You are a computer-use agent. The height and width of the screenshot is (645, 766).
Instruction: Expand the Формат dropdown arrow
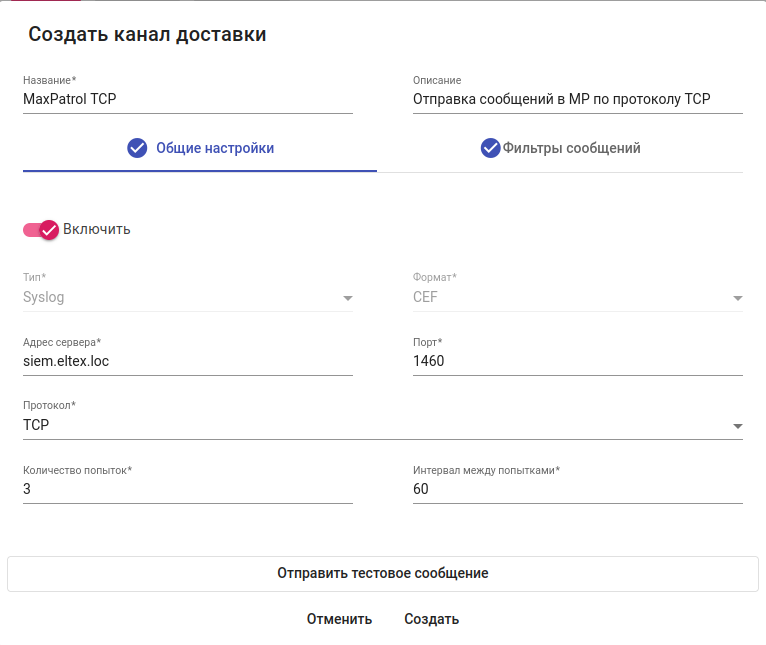click(x=737, y=298)
